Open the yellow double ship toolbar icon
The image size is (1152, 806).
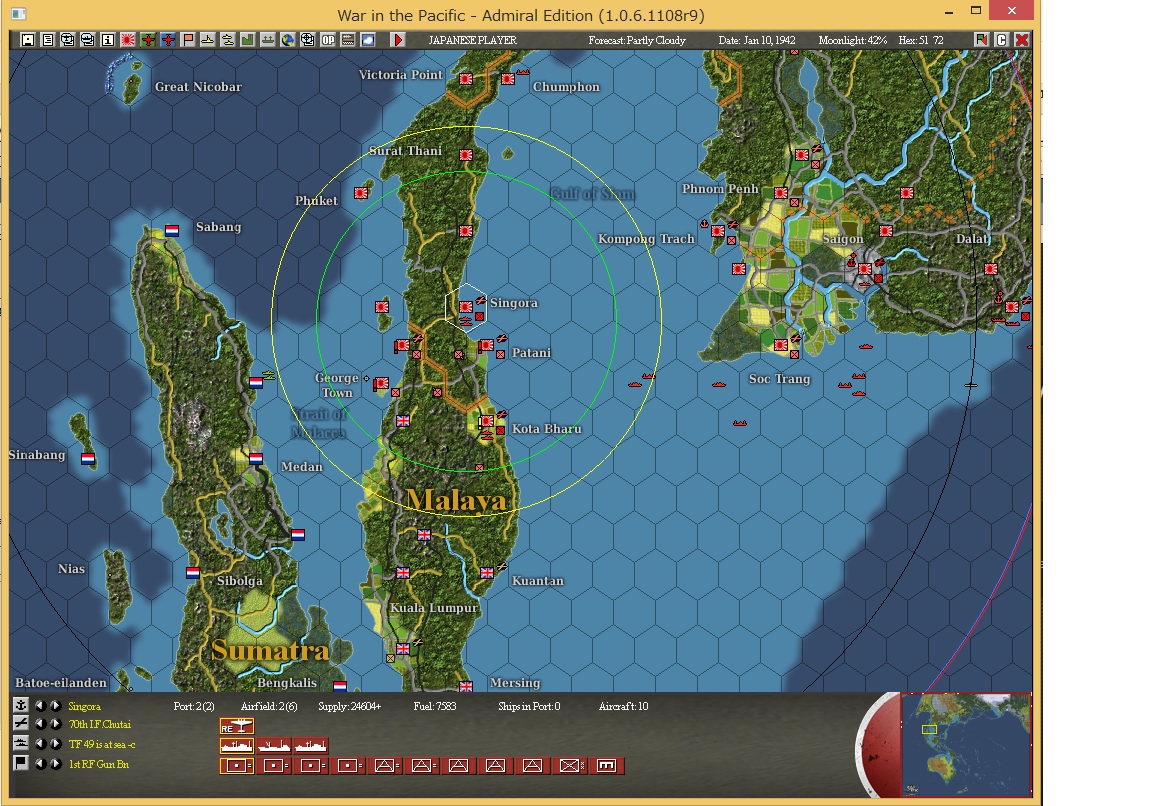[228, 40]
